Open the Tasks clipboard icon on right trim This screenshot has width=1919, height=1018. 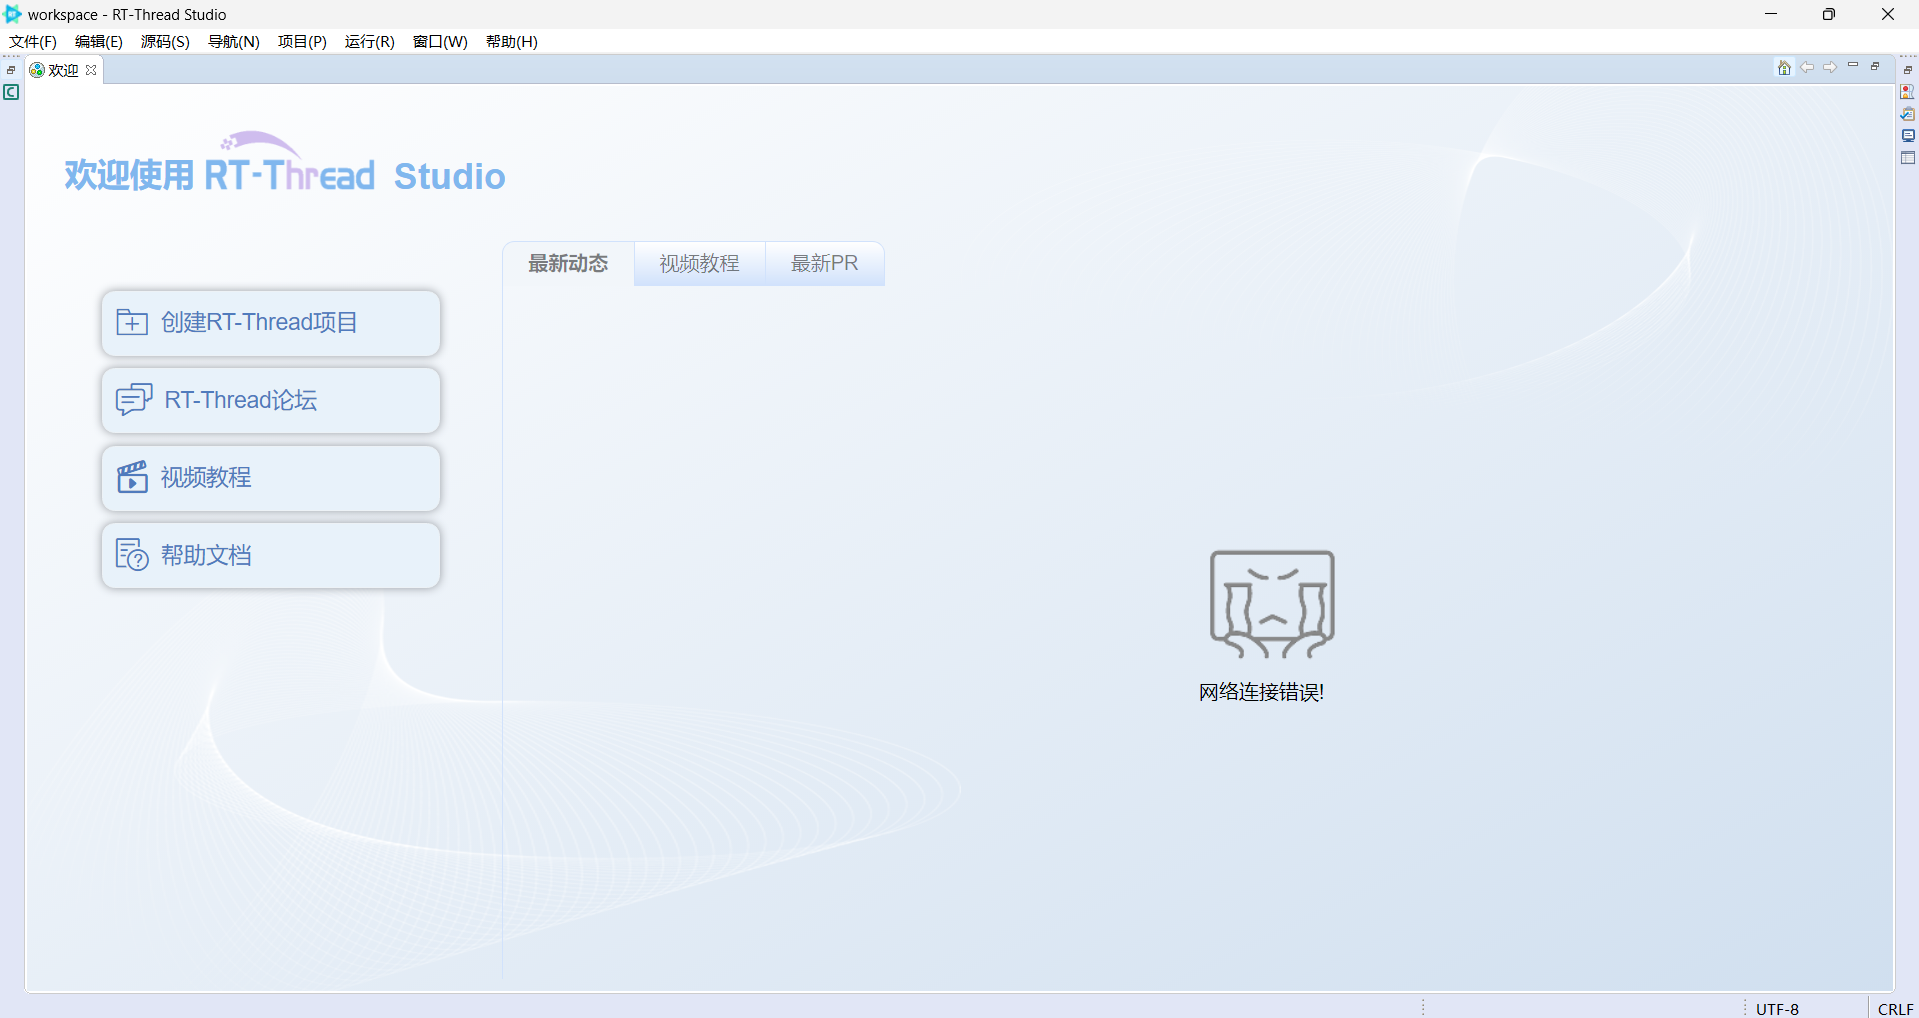pos(1908,114)
